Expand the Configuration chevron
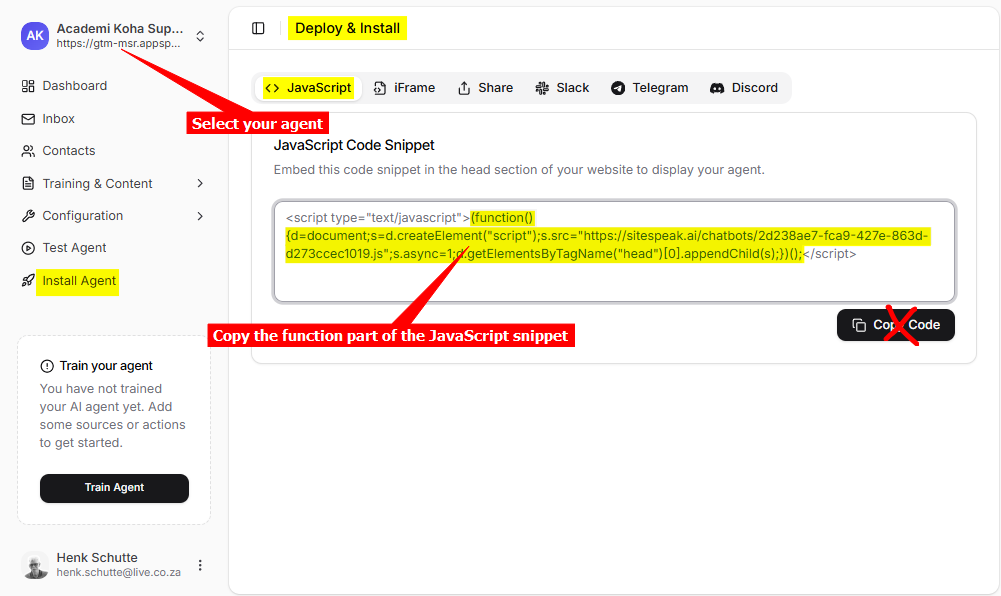The height and width of the screenshot is (596, 1001). (x=200, y=216)
